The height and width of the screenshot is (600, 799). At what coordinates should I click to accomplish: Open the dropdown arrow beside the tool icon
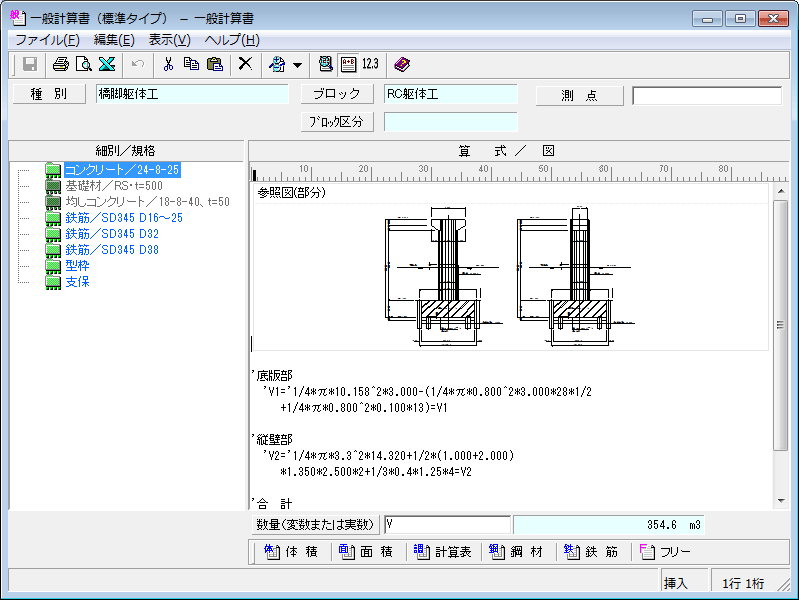[x=297, y=65]
